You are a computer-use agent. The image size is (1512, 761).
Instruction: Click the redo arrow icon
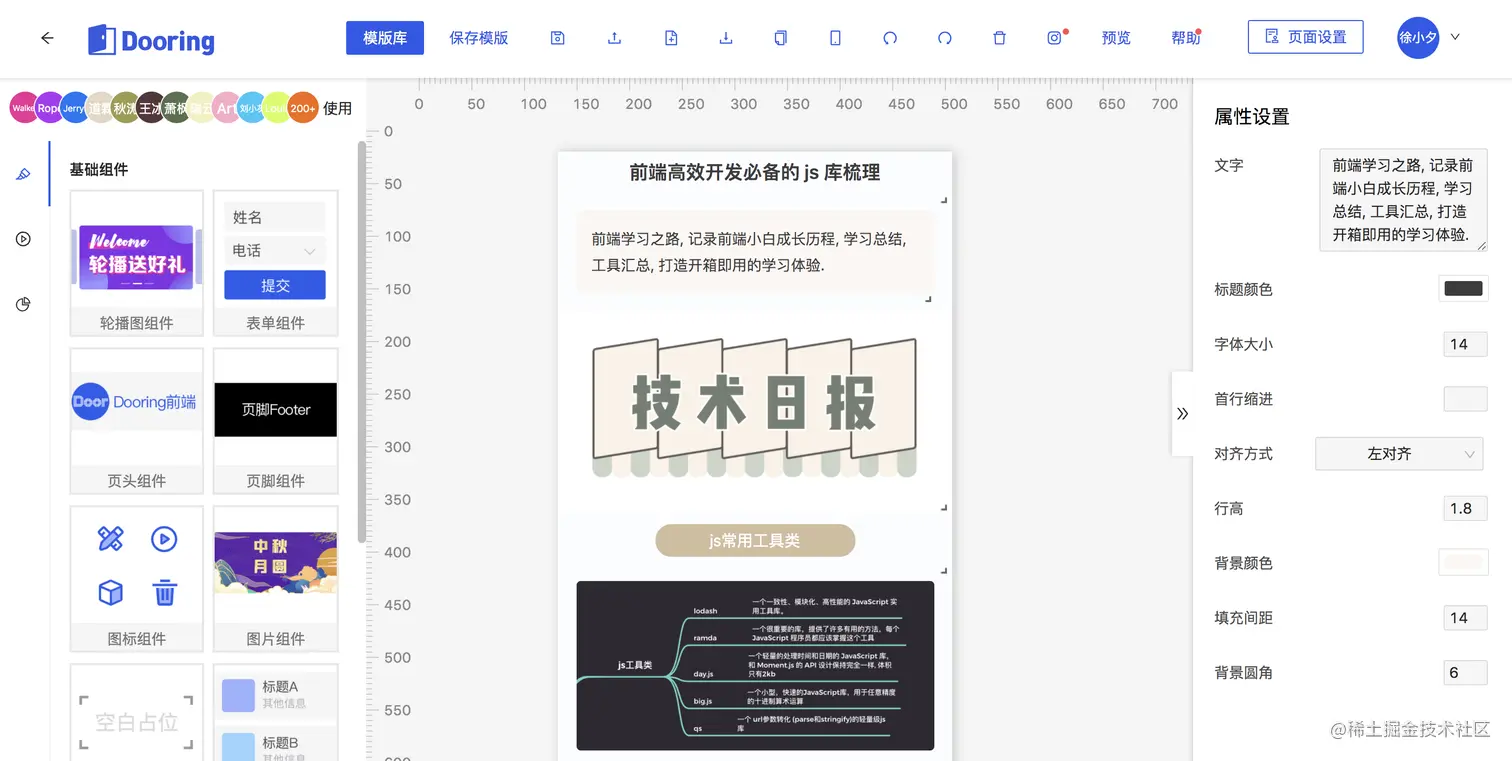pos(945,38)
